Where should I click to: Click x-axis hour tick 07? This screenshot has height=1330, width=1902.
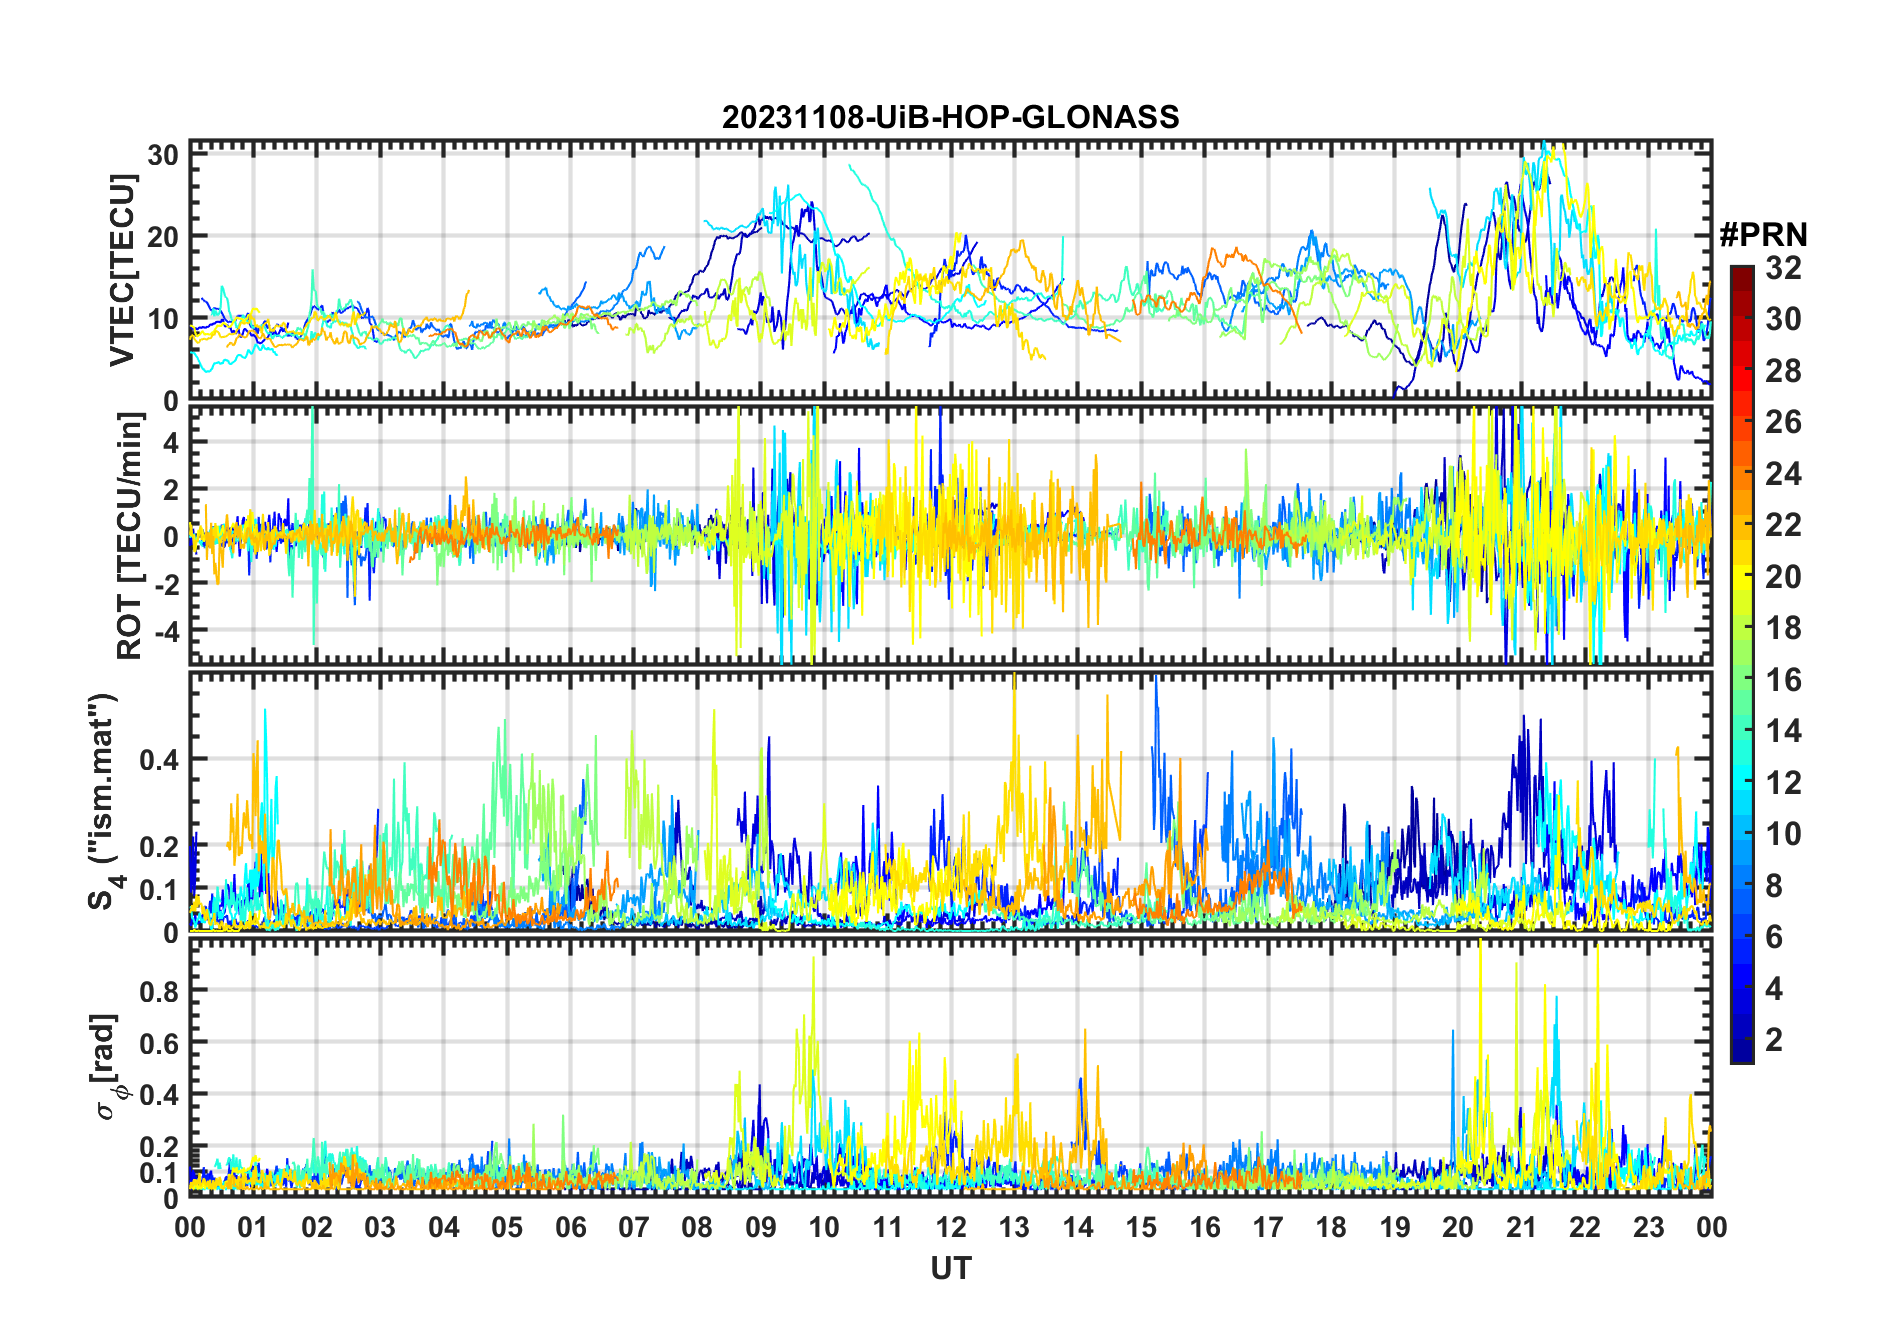(x=634, y=1227)
